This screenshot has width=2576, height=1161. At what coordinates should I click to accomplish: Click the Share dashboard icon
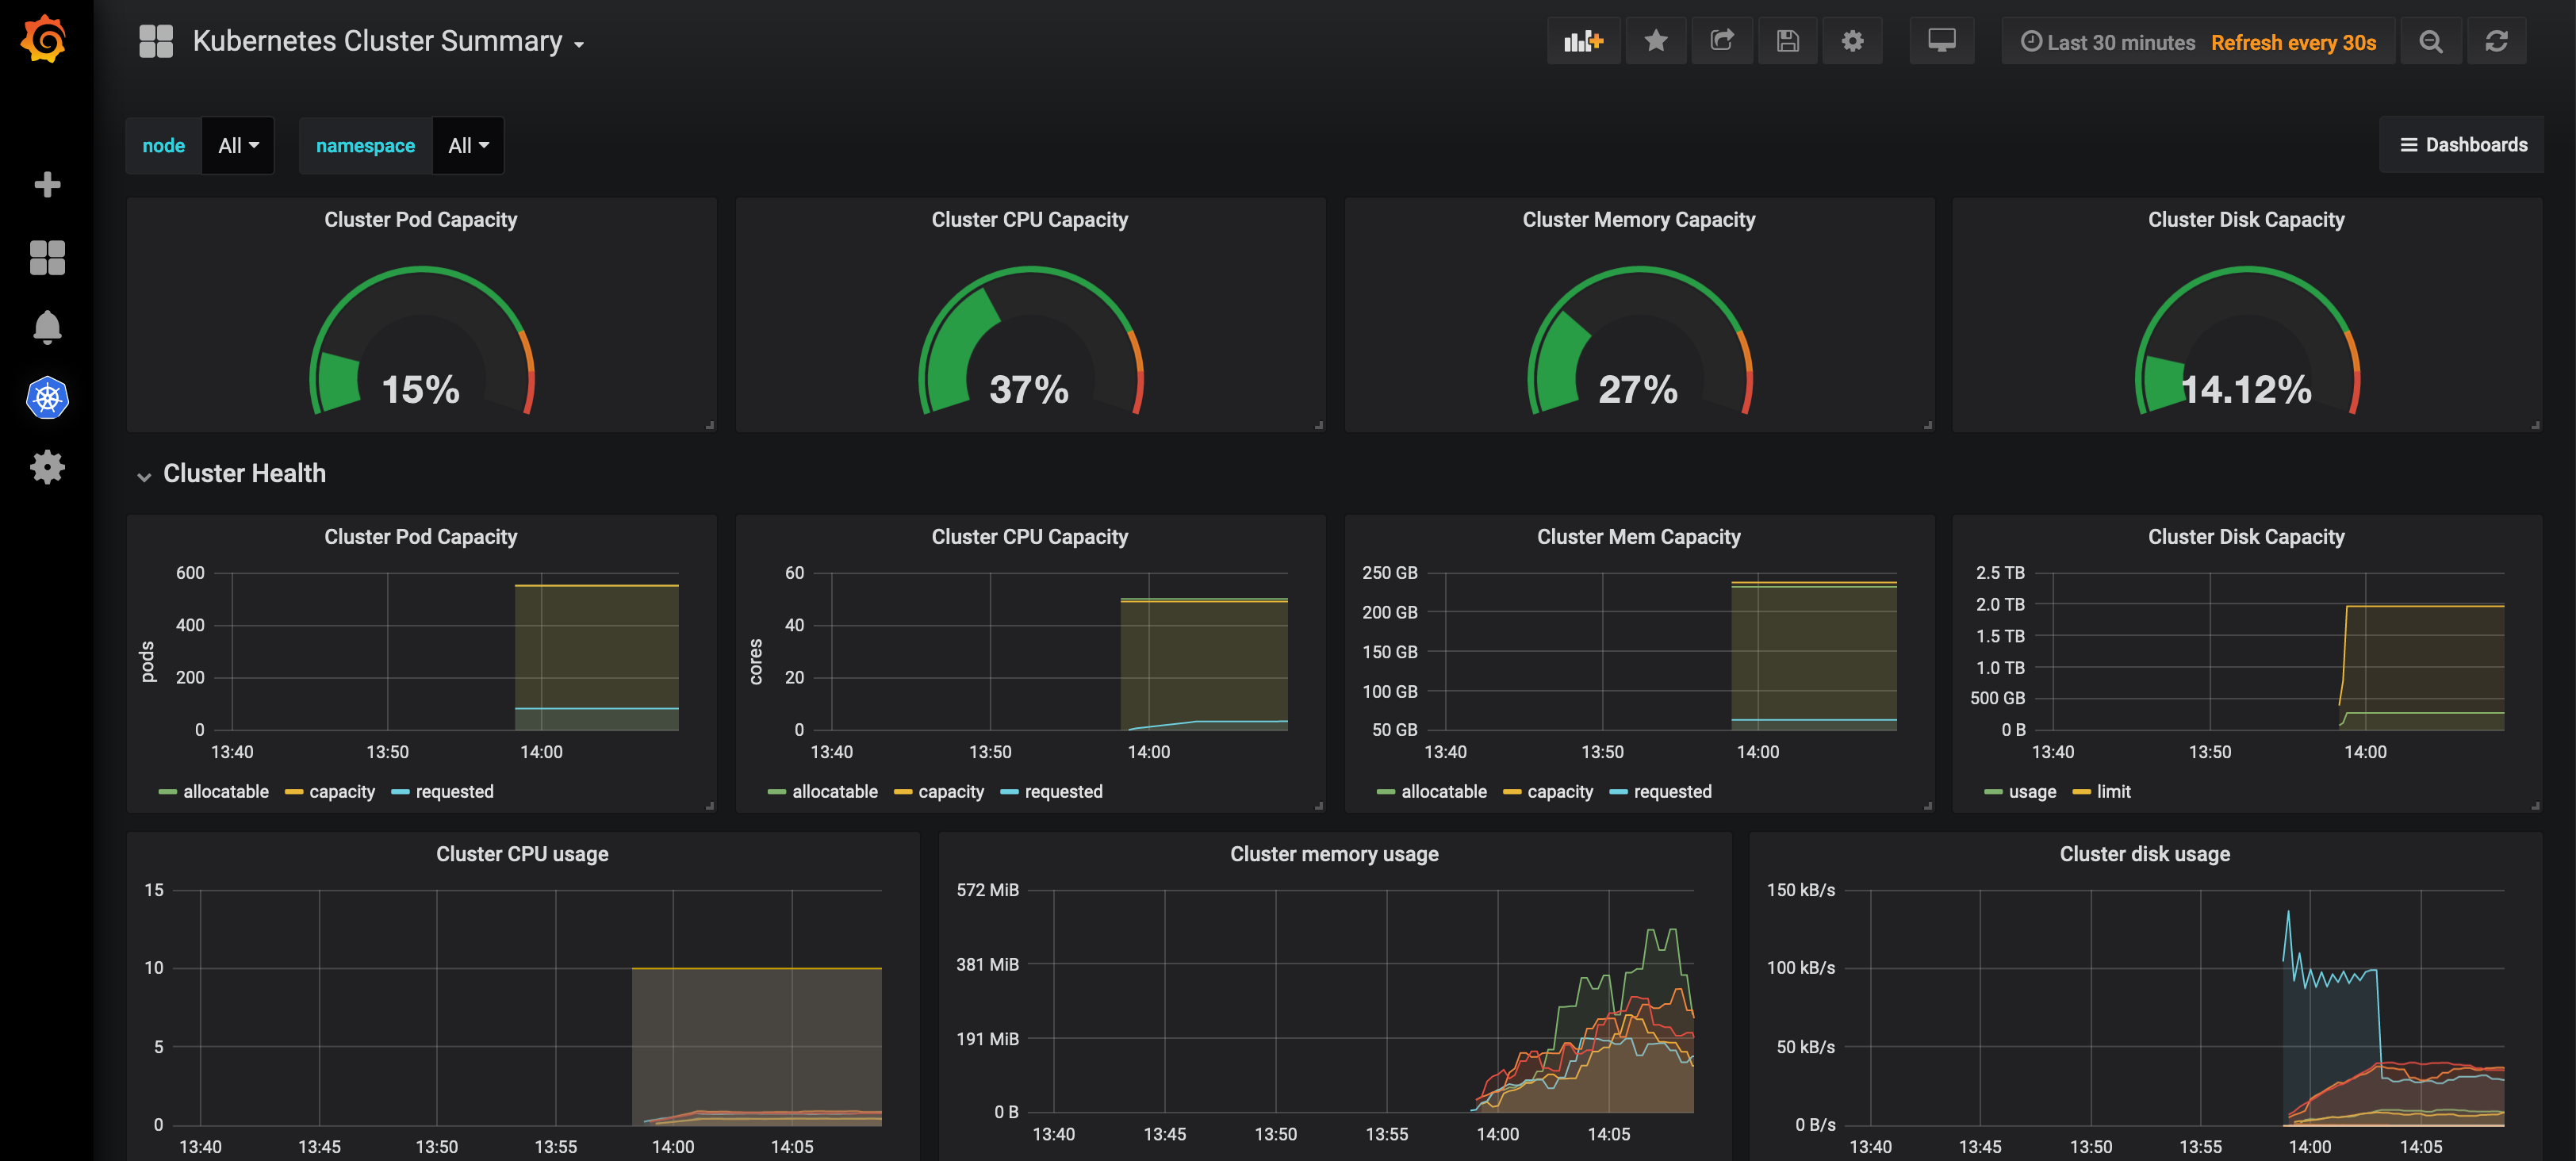pos(1721,41)
